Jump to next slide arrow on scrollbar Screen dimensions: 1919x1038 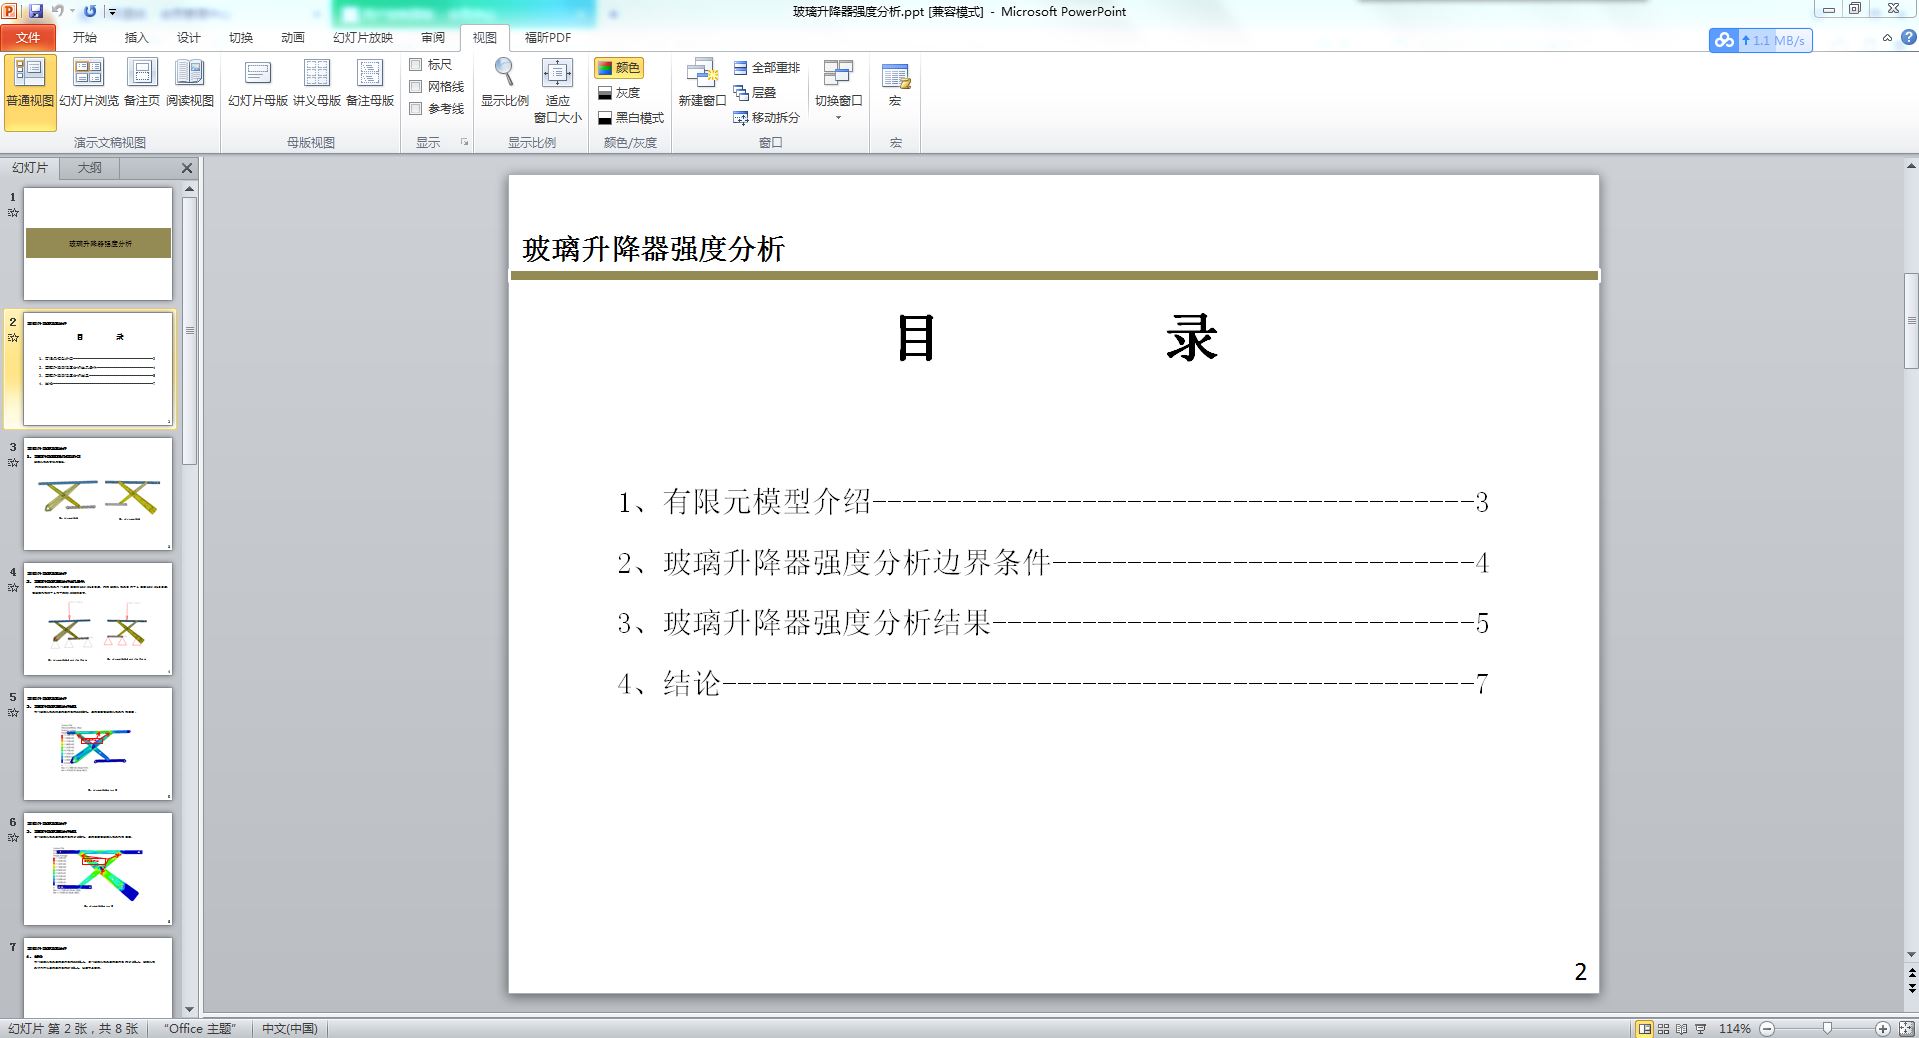pos(1911,988)
